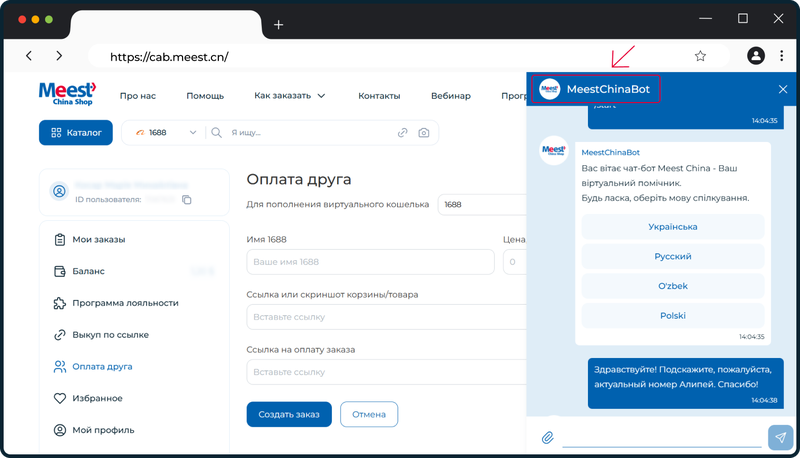
Task: Open the Вебинар menu item
Action: pyautogui.click(x=451, y=95)
